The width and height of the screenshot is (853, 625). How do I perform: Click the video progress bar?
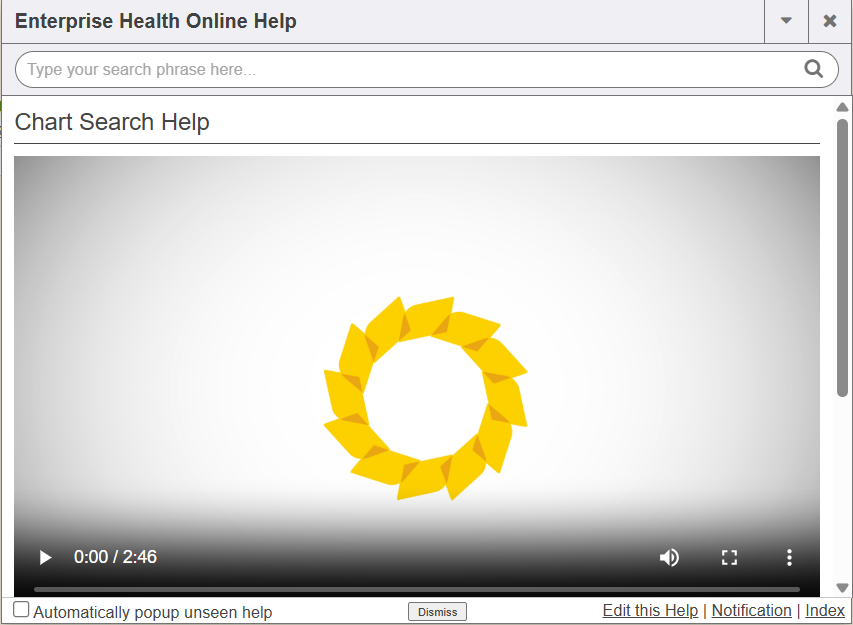(416, 589)
